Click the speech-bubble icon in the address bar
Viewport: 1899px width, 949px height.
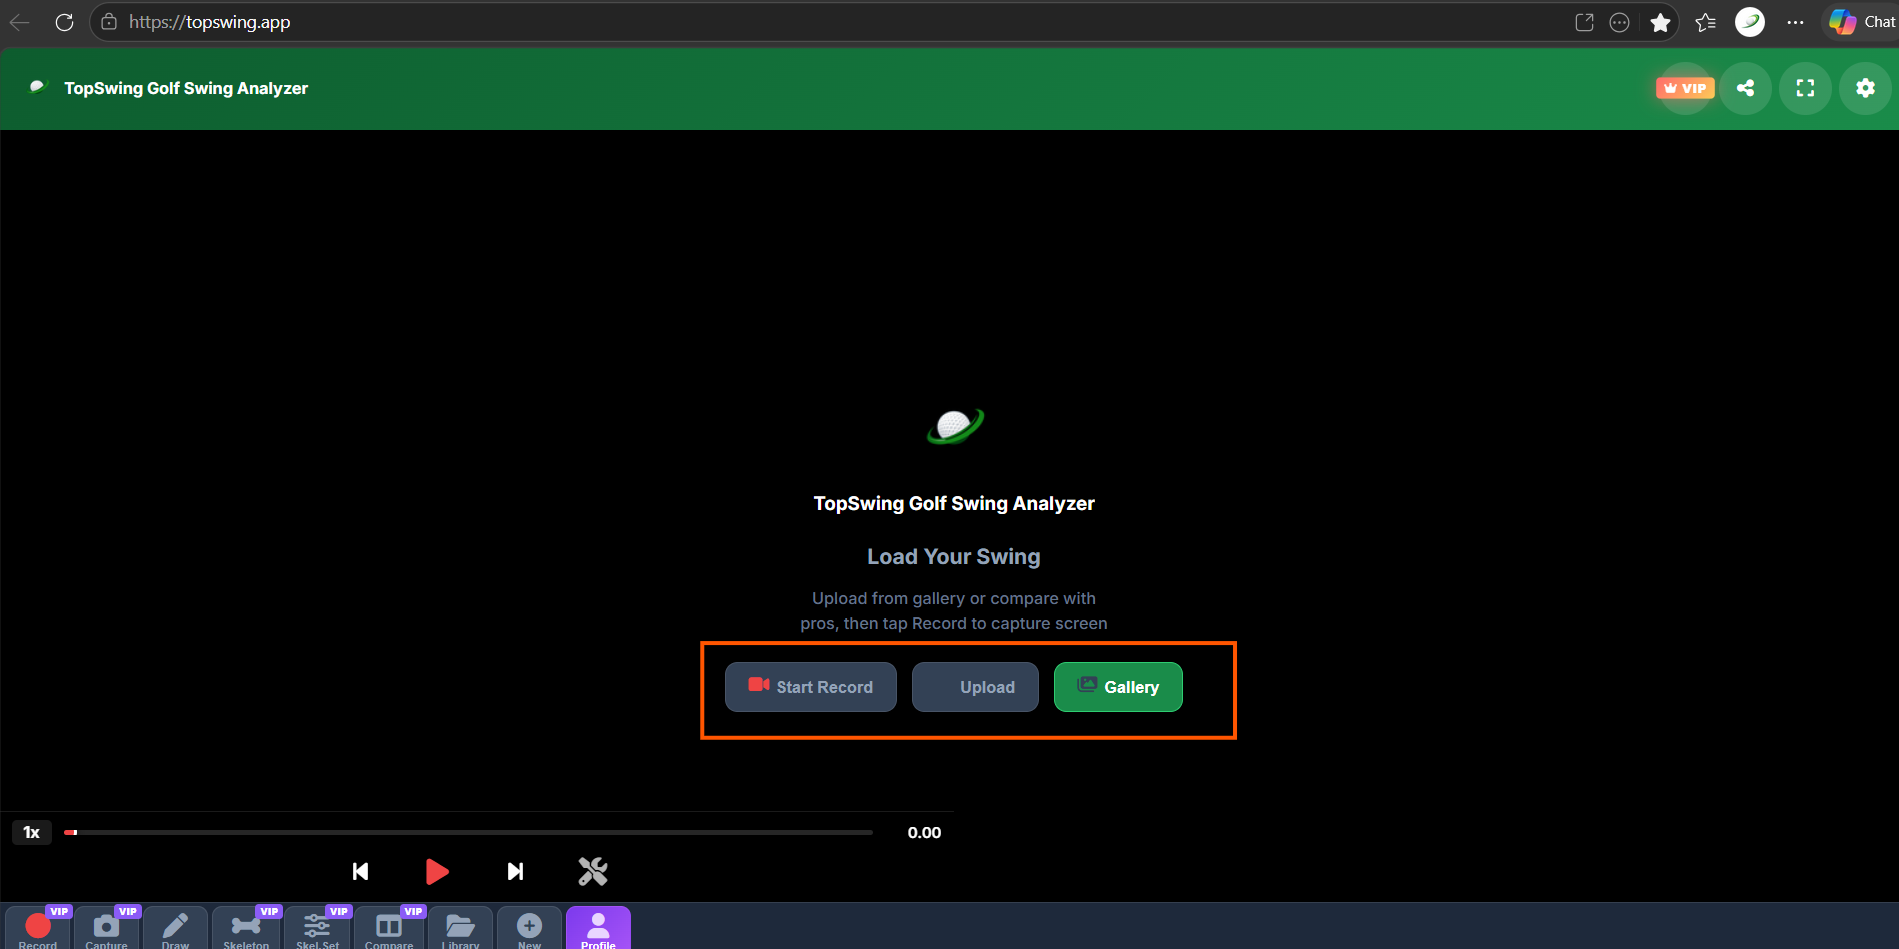coord(1619,22)
